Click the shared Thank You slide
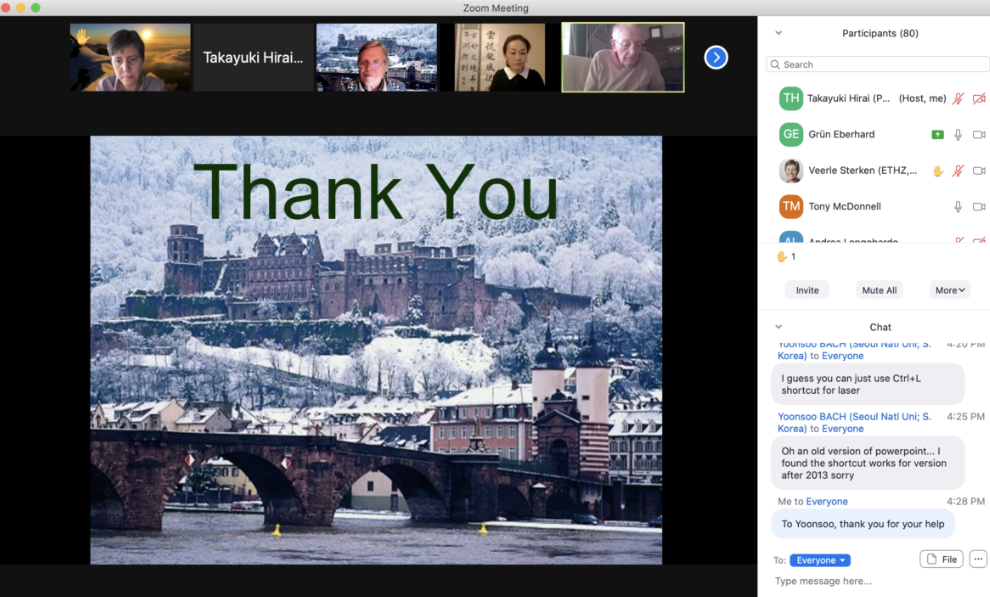Screen dimensions: 990x597 (376, 350)
